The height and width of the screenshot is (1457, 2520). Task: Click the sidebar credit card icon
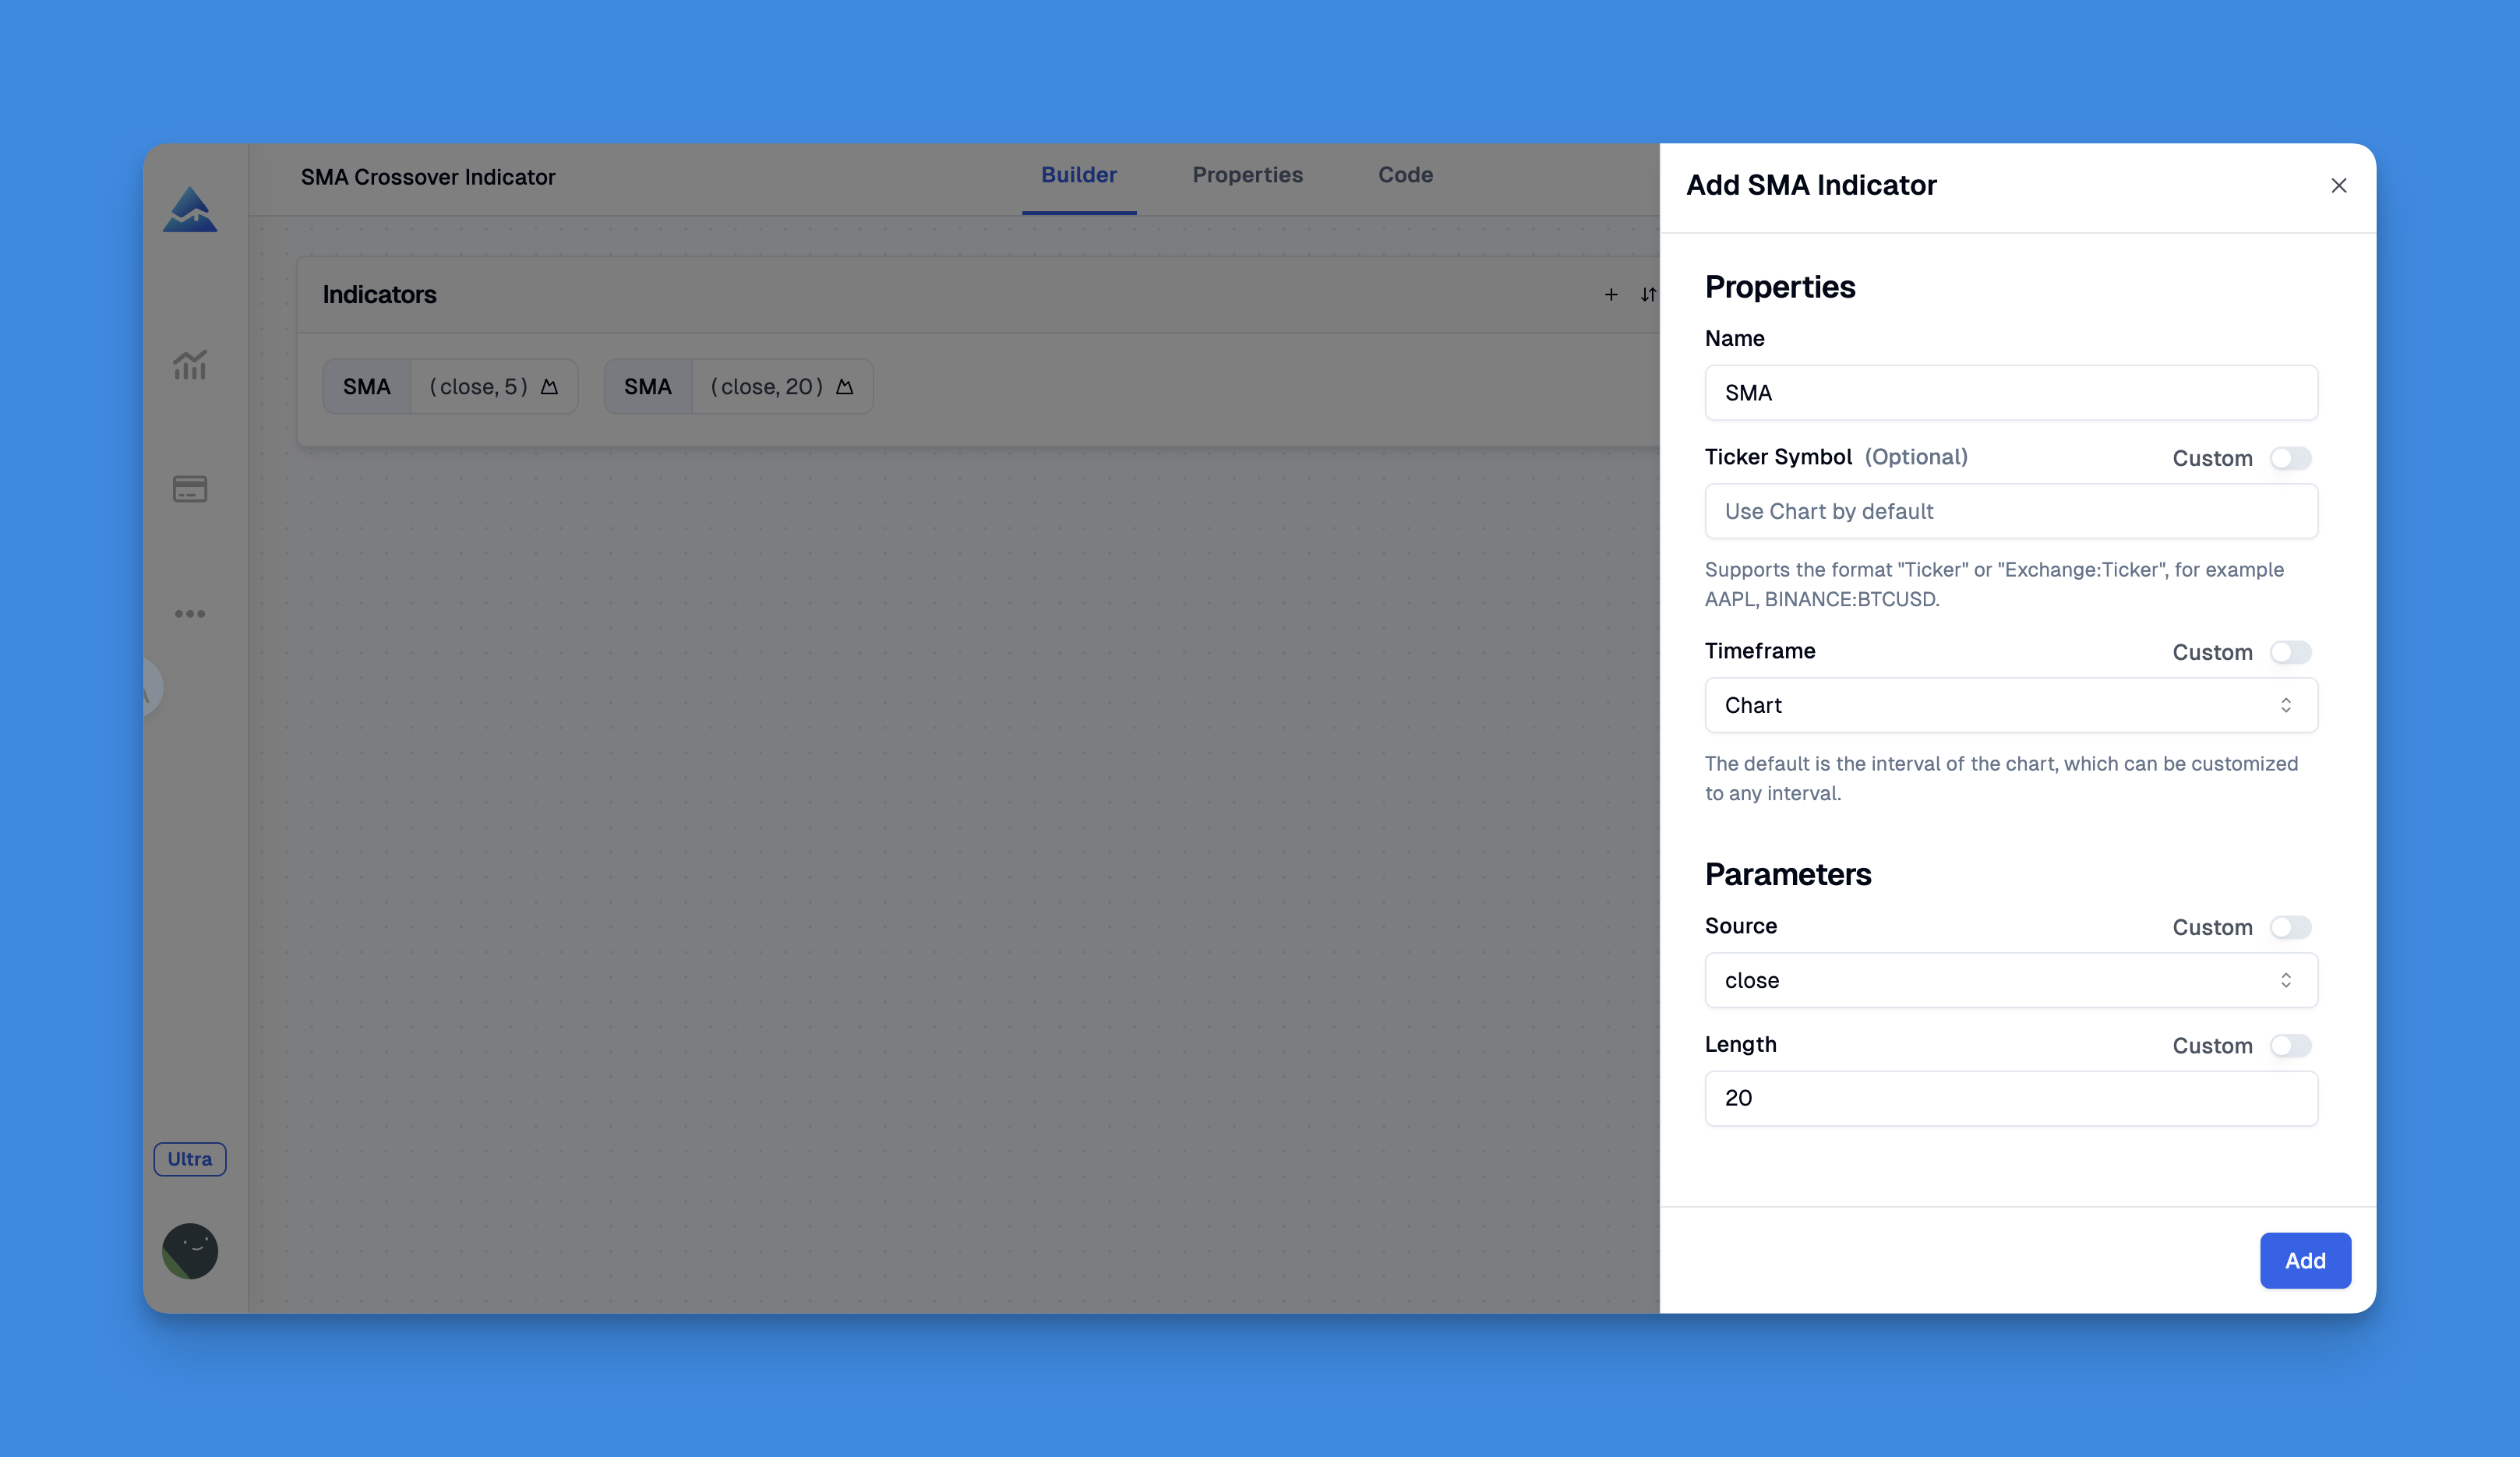click(189, 489)
